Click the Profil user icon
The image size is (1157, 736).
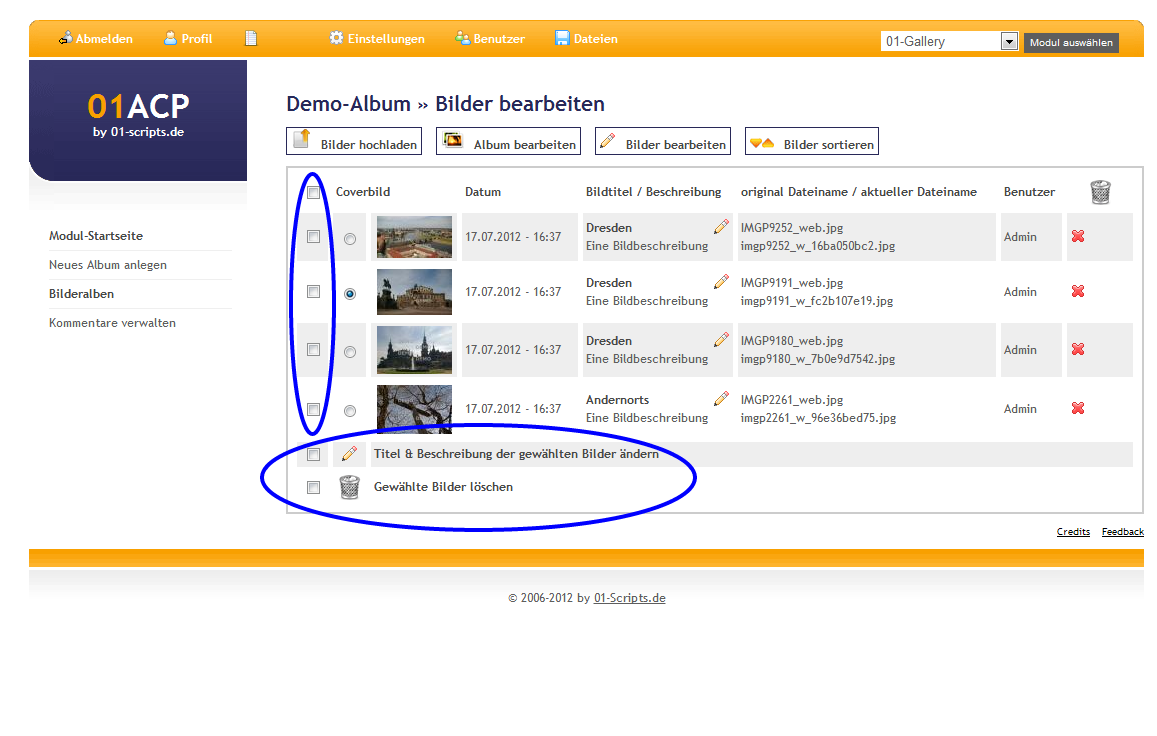[x=170, y=38]
